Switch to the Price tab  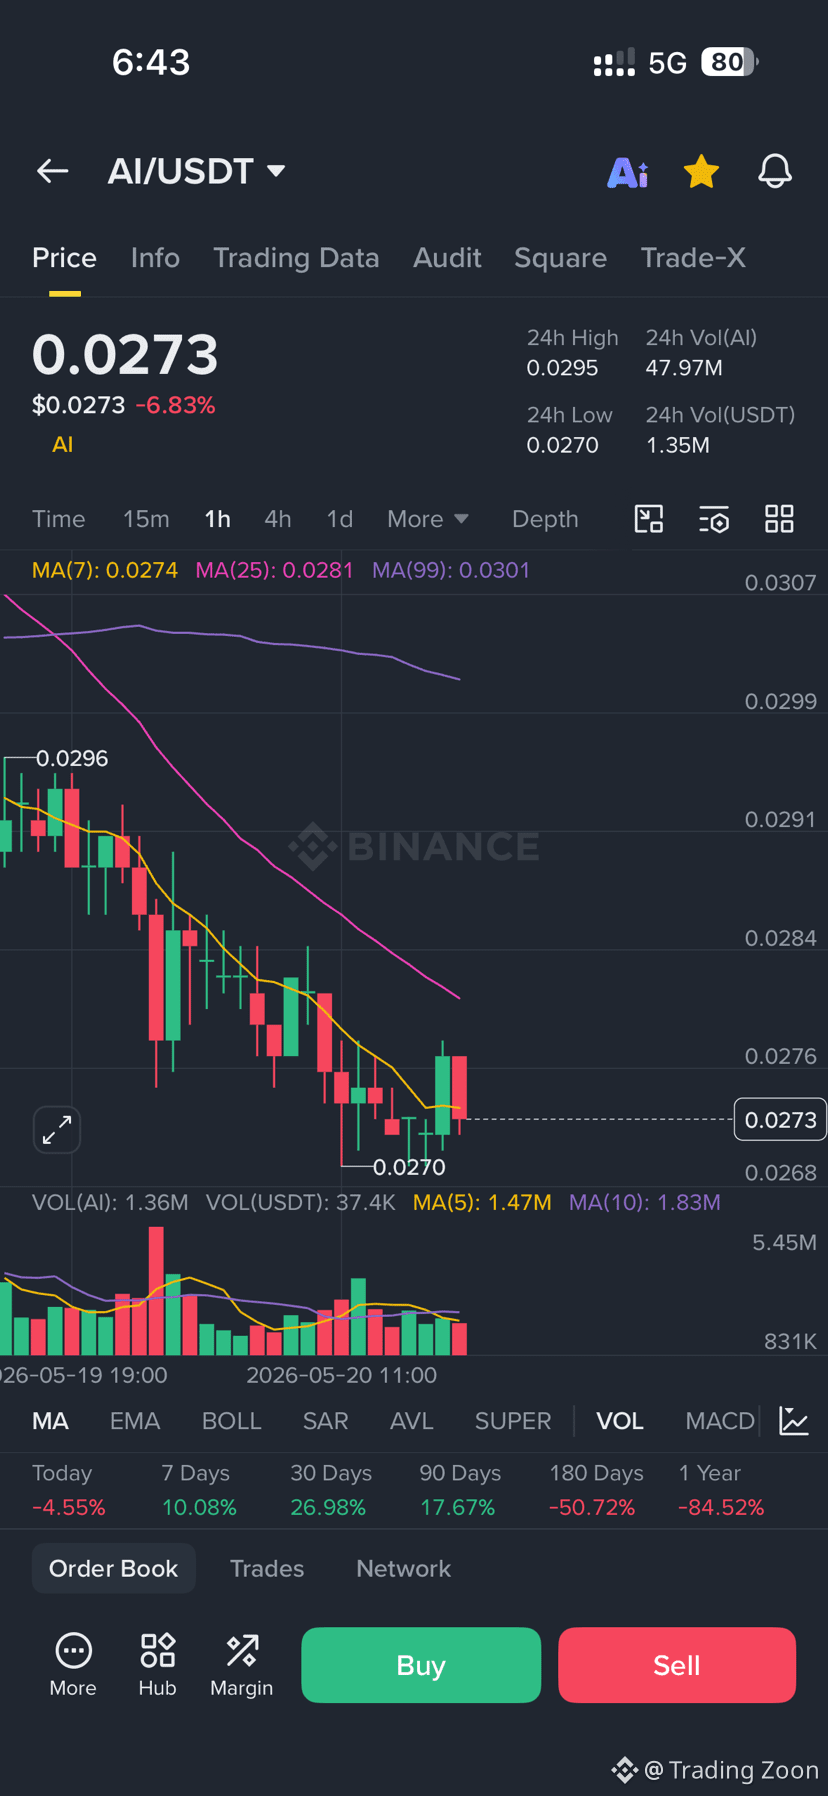pos(64,258)
